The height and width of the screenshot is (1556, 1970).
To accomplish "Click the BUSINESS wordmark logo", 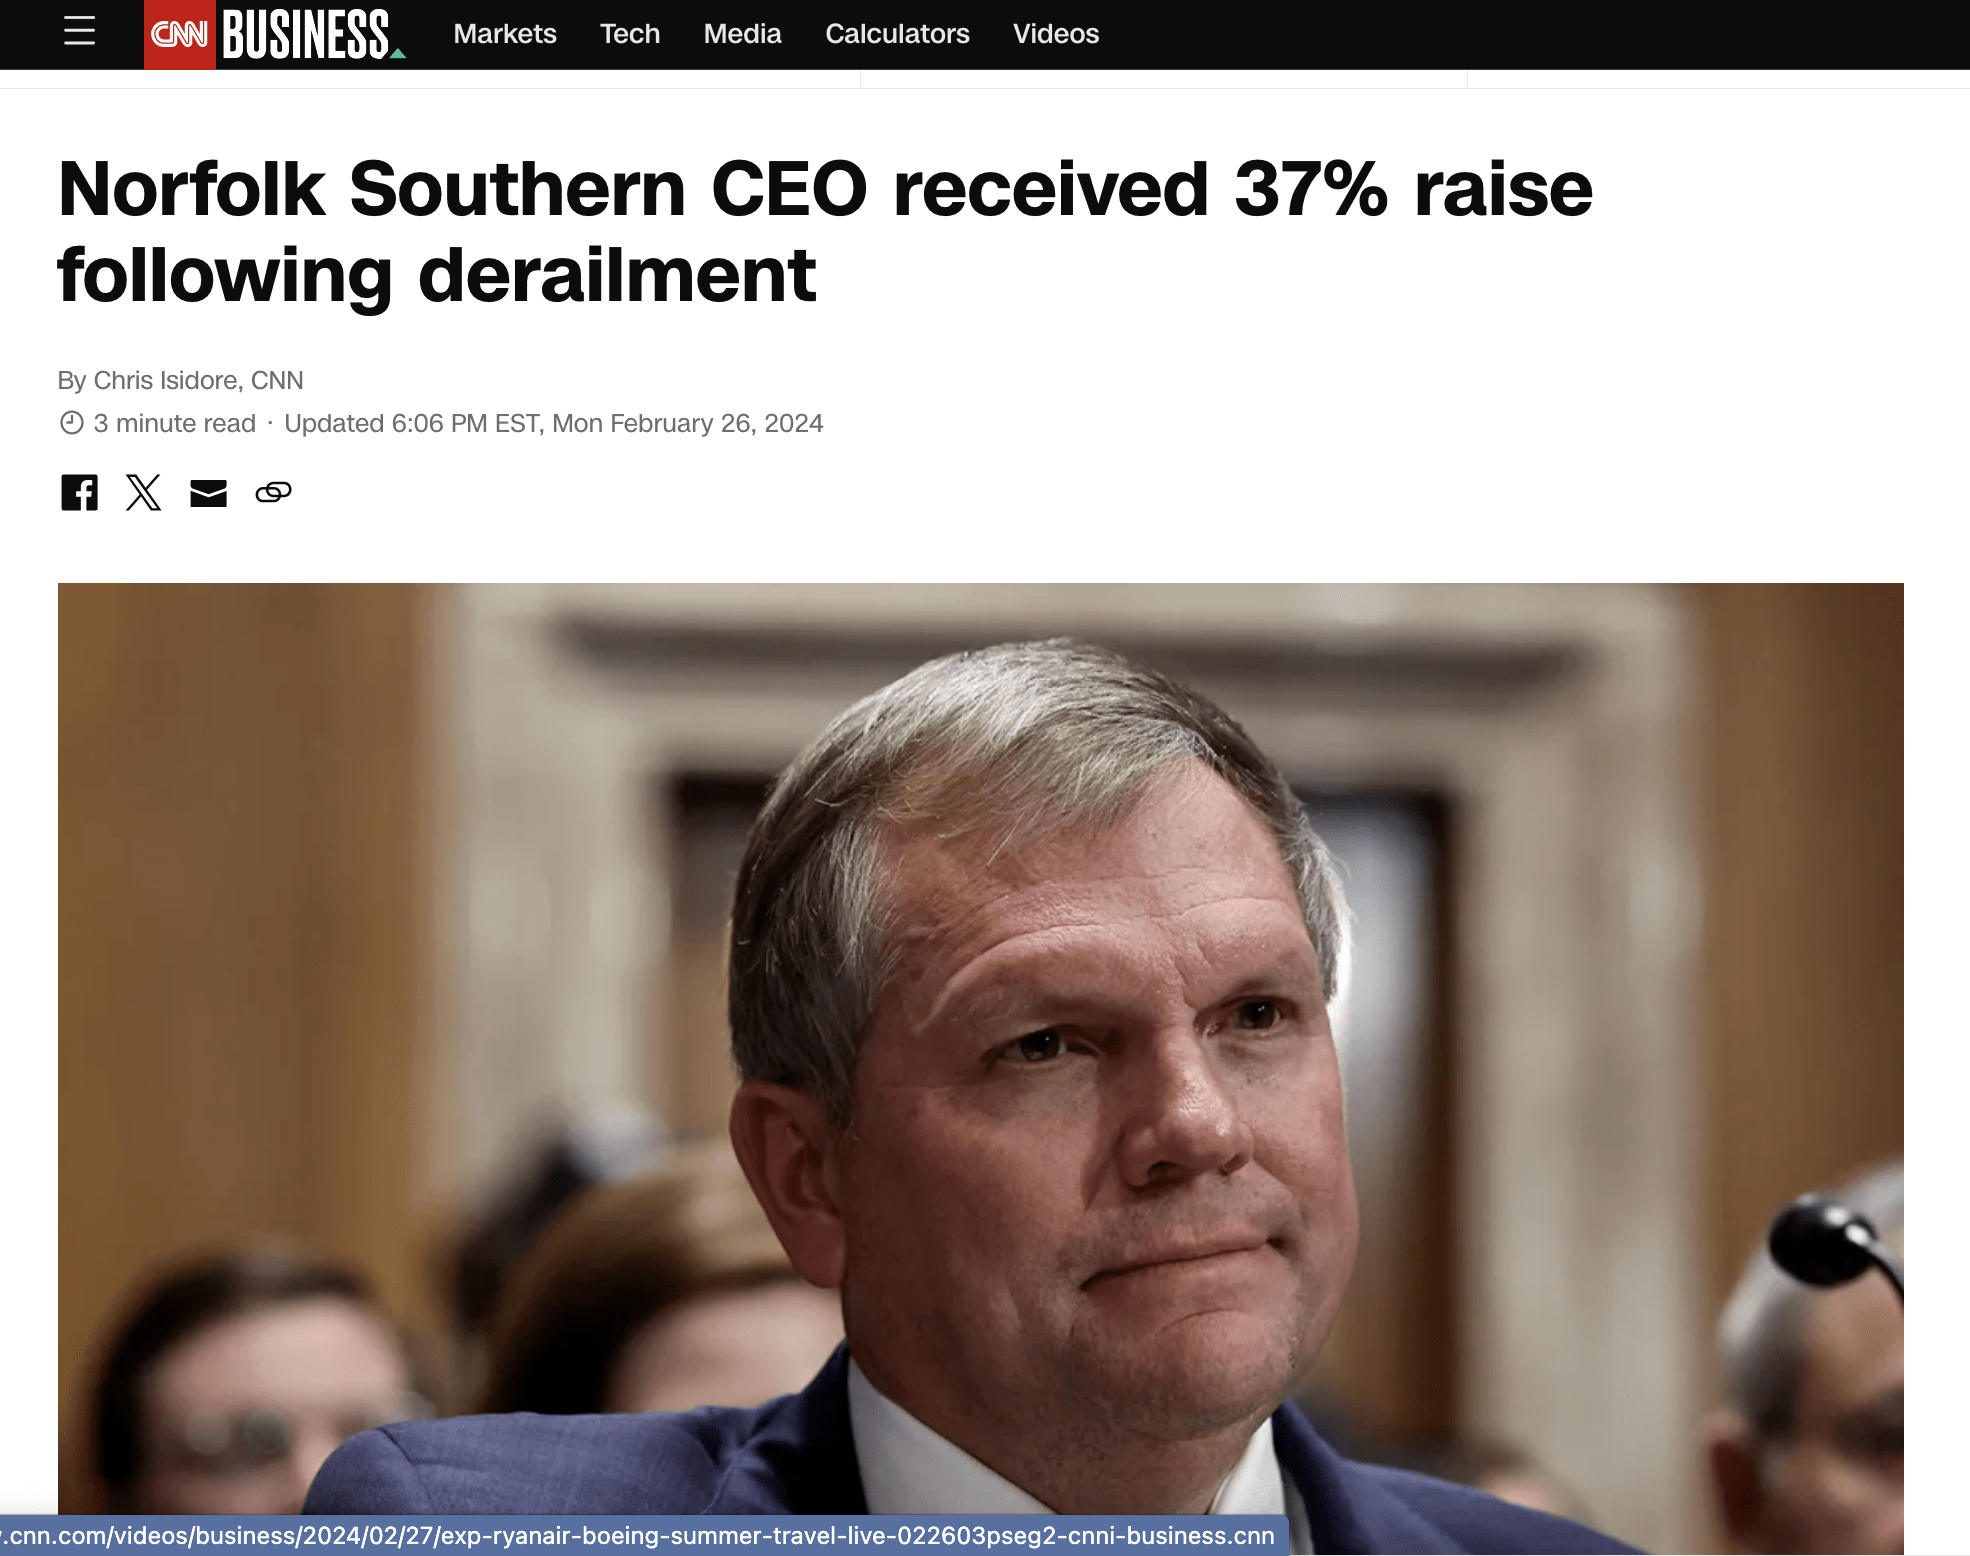I will pyautogui.click(x=306, y=33).
